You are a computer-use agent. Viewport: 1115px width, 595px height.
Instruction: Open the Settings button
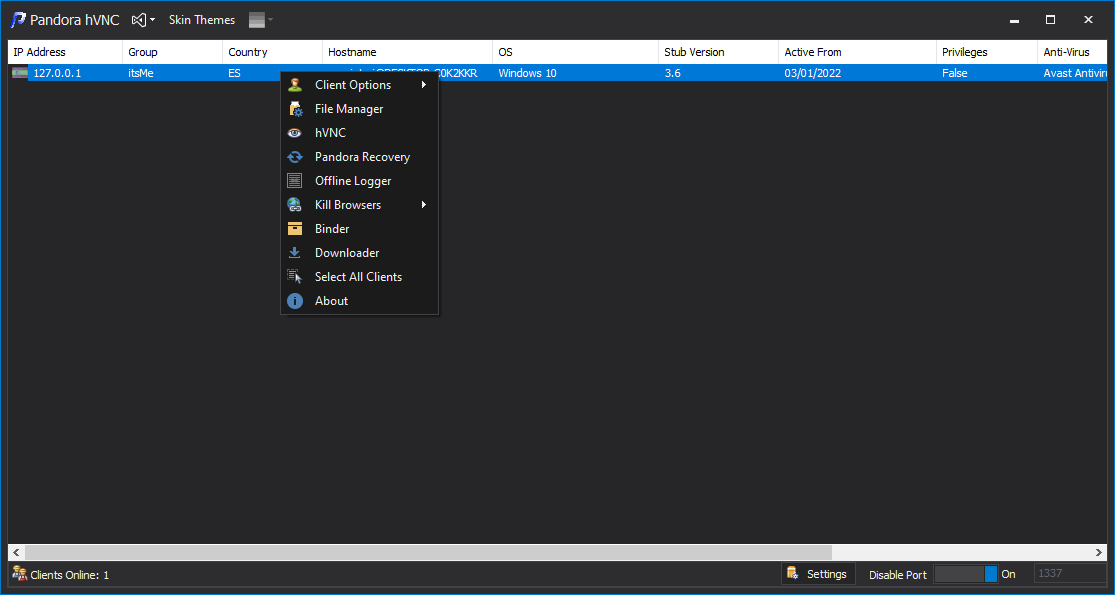[x=818, y=574]
